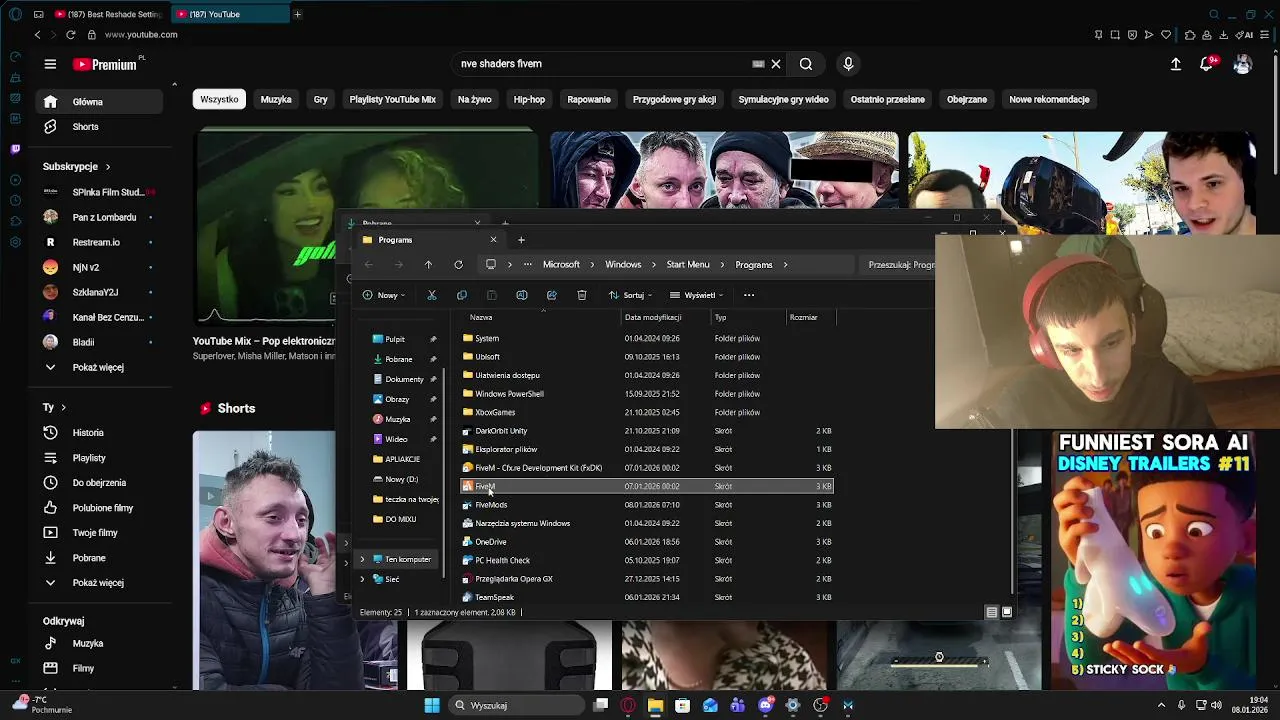Screen dimensions: 1280x720
Task: Click Windows taskbar Wyszukaj search box
Action: pyautogui.click(x=515, y=705)
